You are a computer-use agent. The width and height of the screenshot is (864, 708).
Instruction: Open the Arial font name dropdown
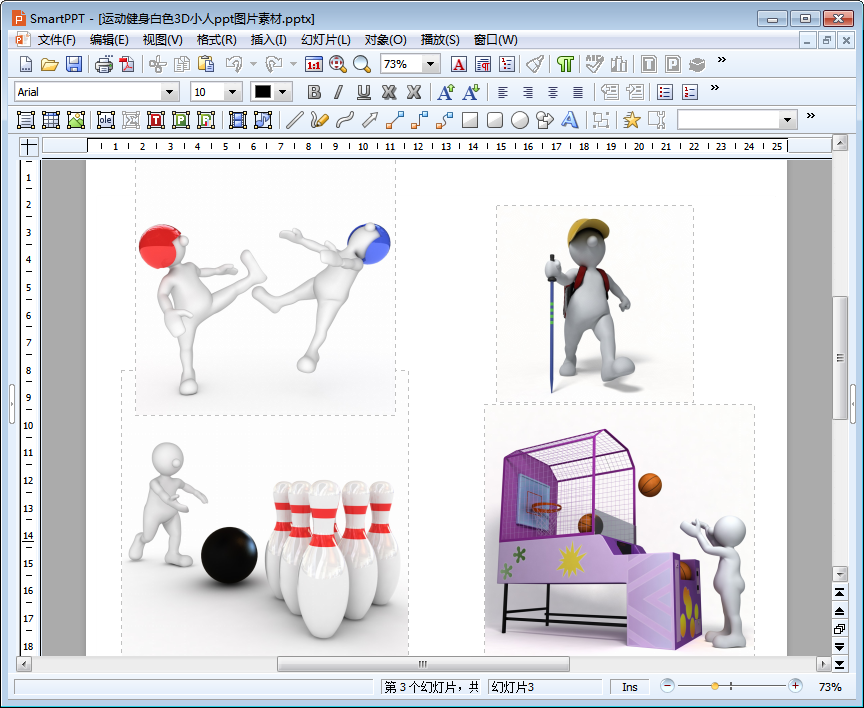(x=170, y=92)
